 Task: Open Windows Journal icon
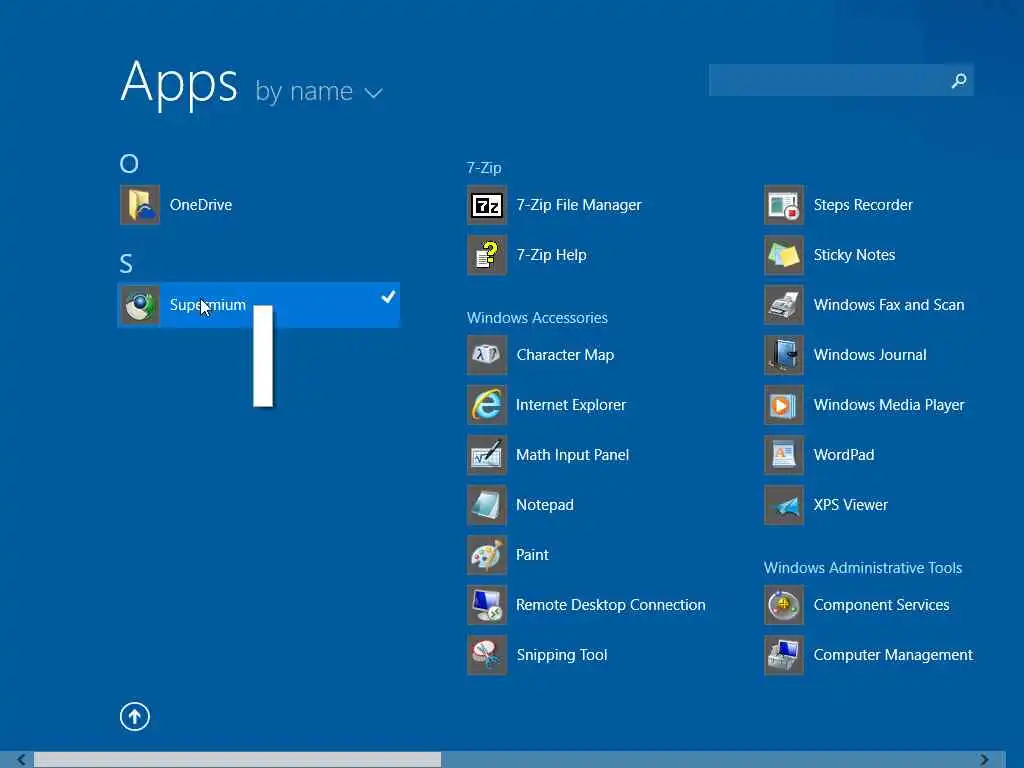784,355
